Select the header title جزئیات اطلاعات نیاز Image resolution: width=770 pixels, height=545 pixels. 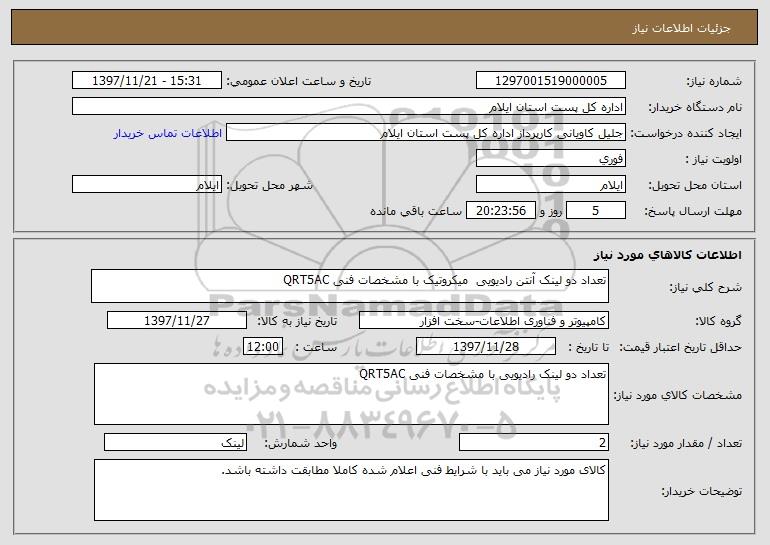(681, 28)
